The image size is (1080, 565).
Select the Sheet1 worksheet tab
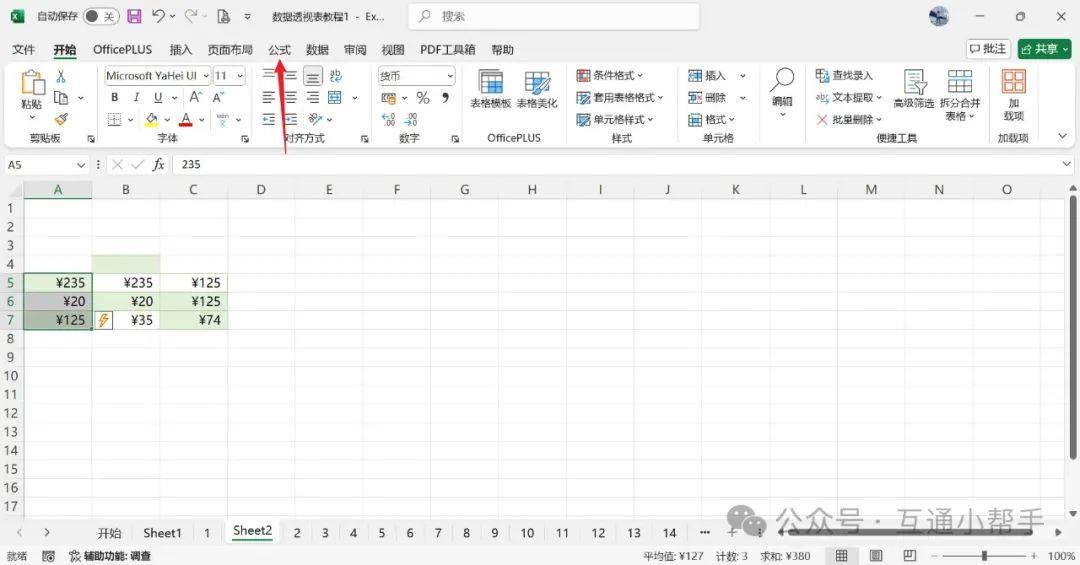[162, 533]
